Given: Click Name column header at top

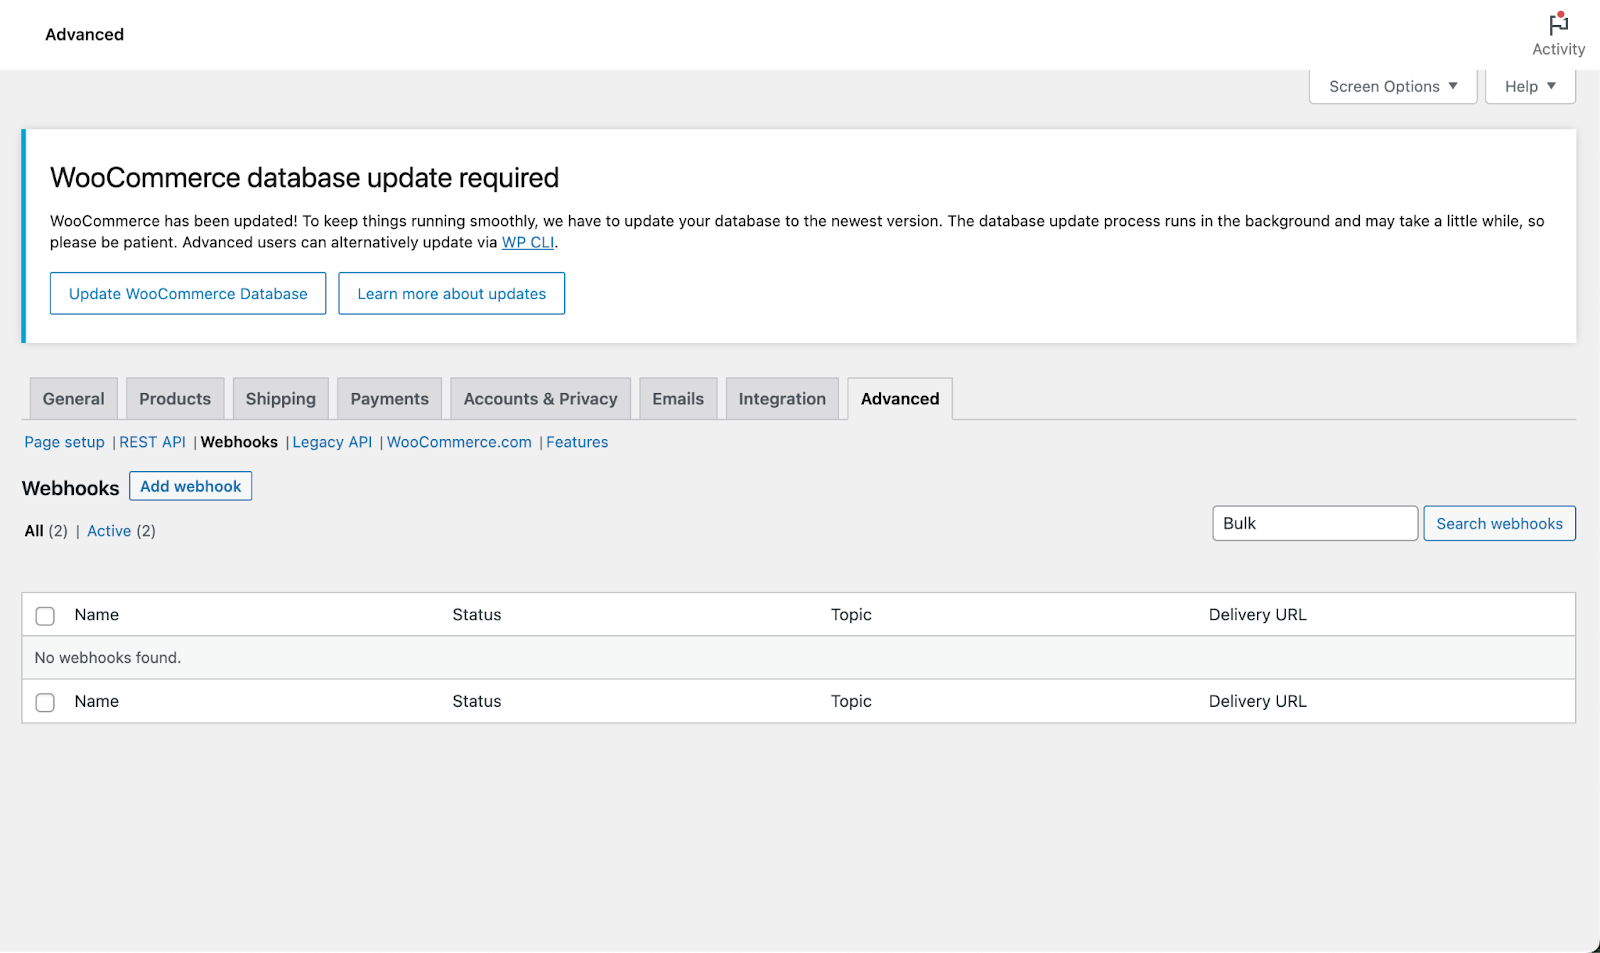Looking at the screenshot, I should [x=97, y=615].
